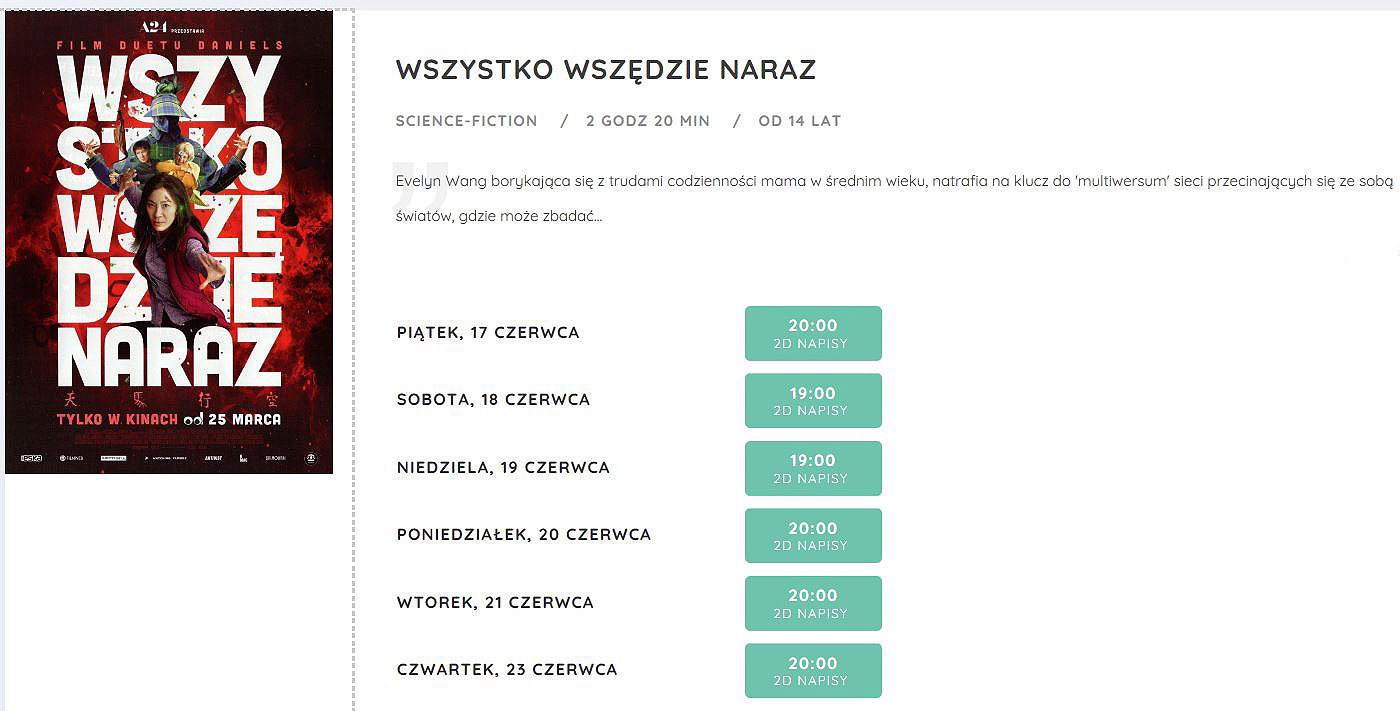This screenshot has height=711, width=1400.
Task: Pick the 20:00 screening on Poniedziałek 20 Czerwca
Action: click(x=813, y=536)
